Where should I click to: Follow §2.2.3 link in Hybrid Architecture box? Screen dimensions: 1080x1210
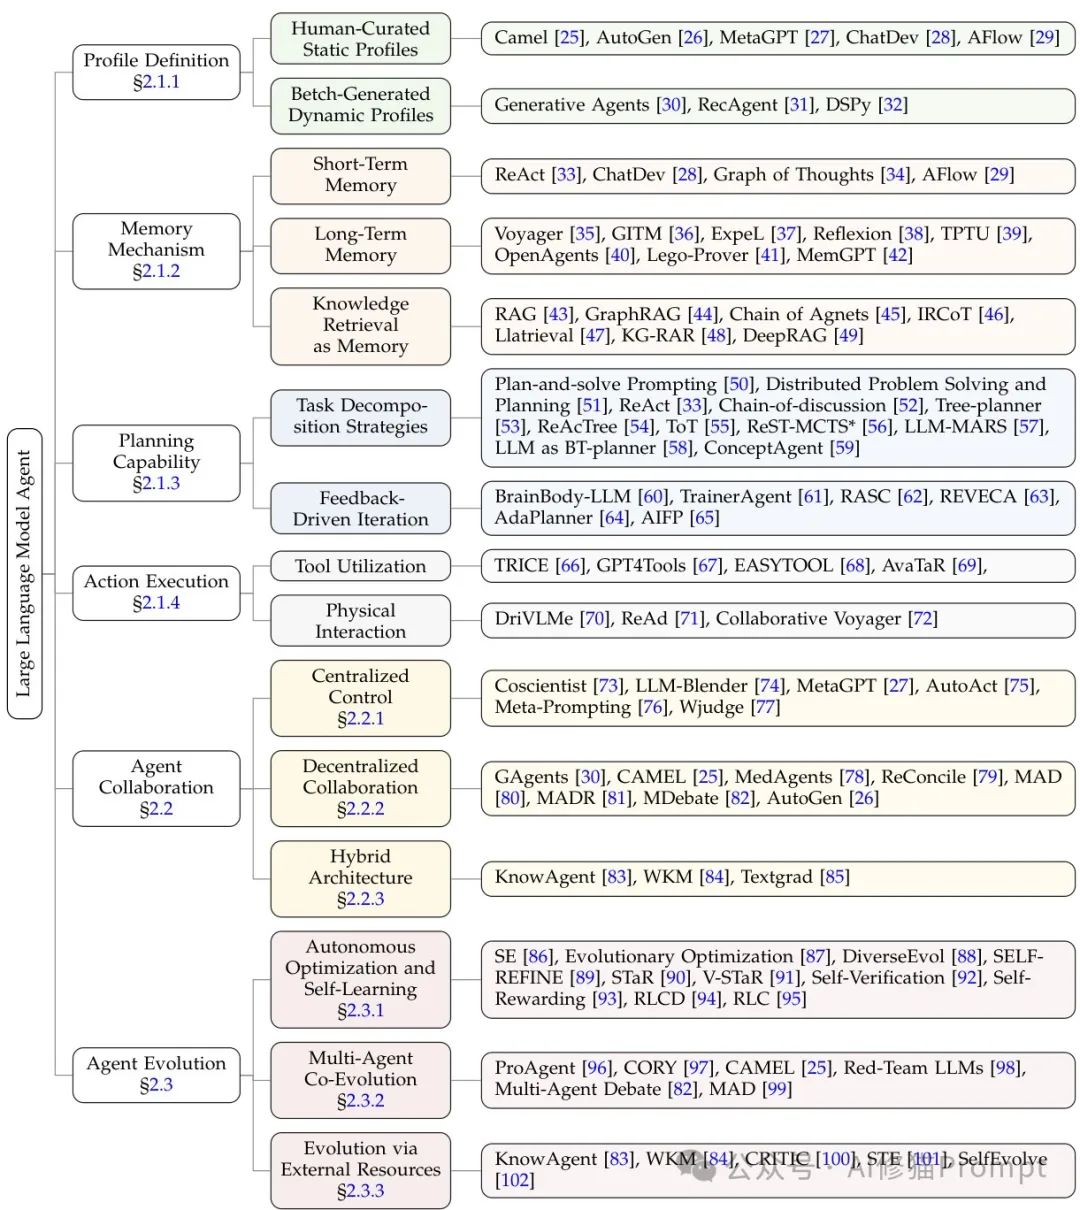click(360, 898)
